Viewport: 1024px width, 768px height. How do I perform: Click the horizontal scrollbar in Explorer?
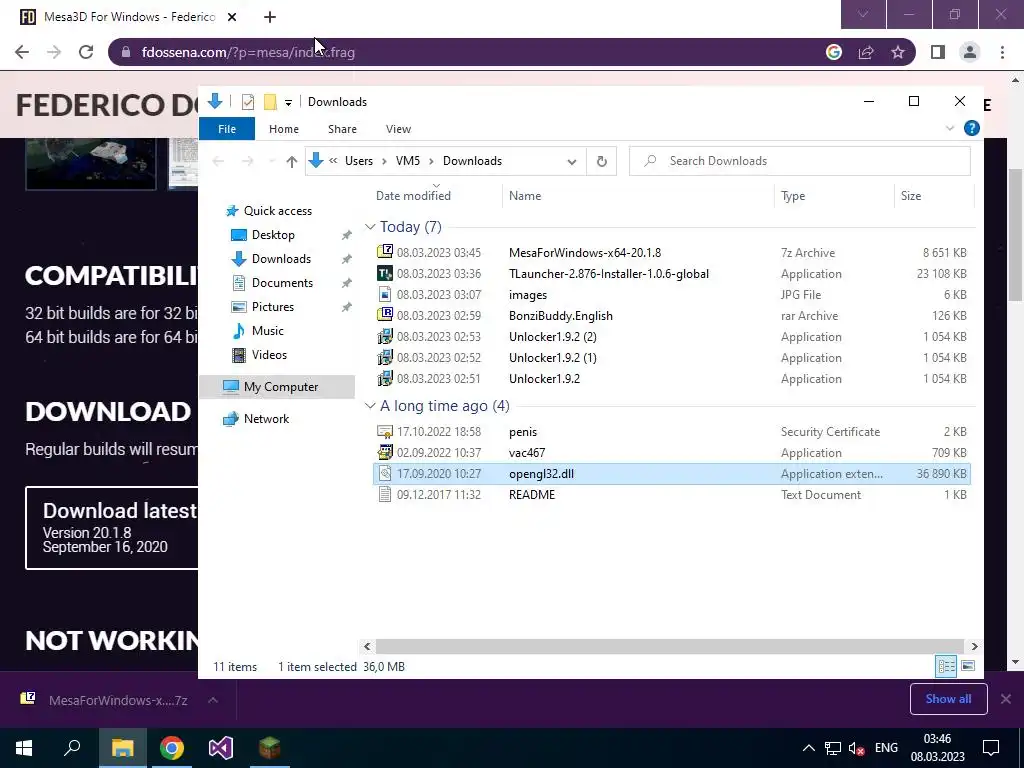(669, 646)
